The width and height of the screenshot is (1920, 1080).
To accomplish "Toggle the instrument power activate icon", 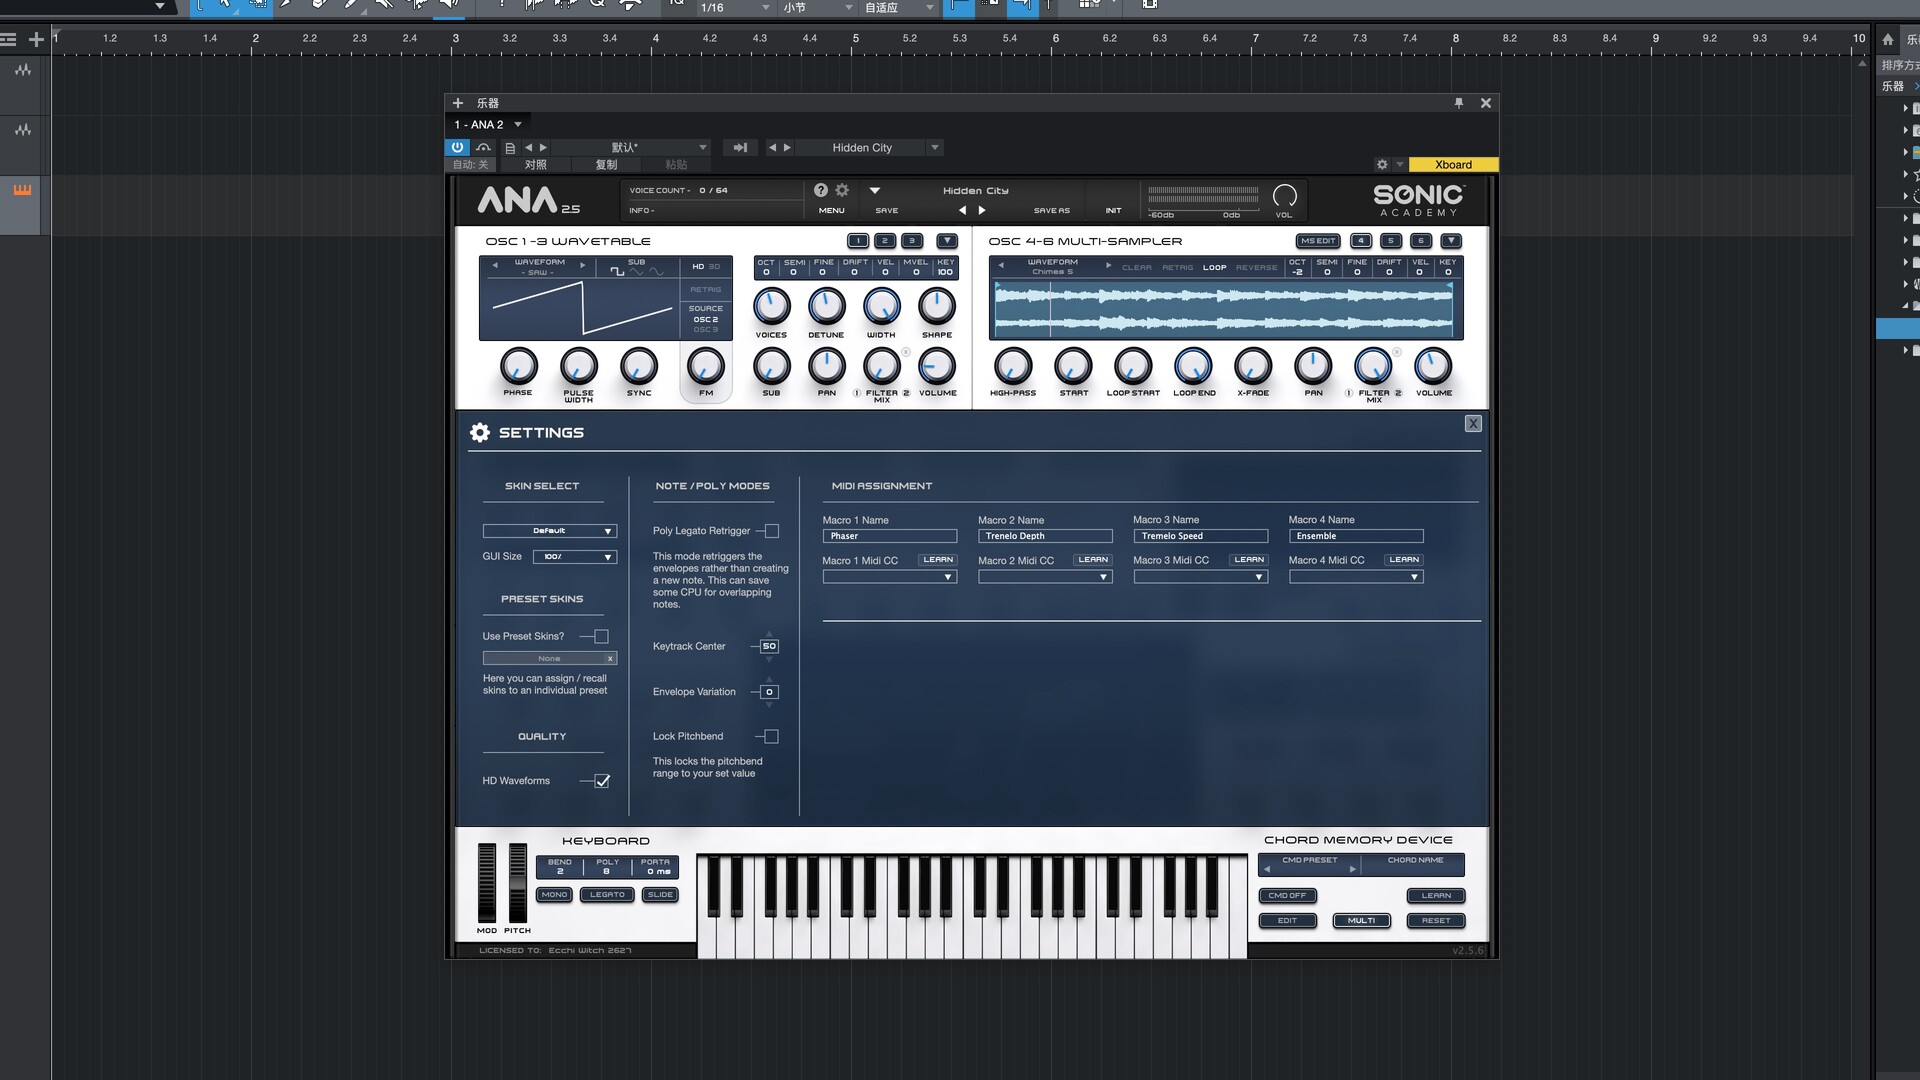I will [457, 147].
